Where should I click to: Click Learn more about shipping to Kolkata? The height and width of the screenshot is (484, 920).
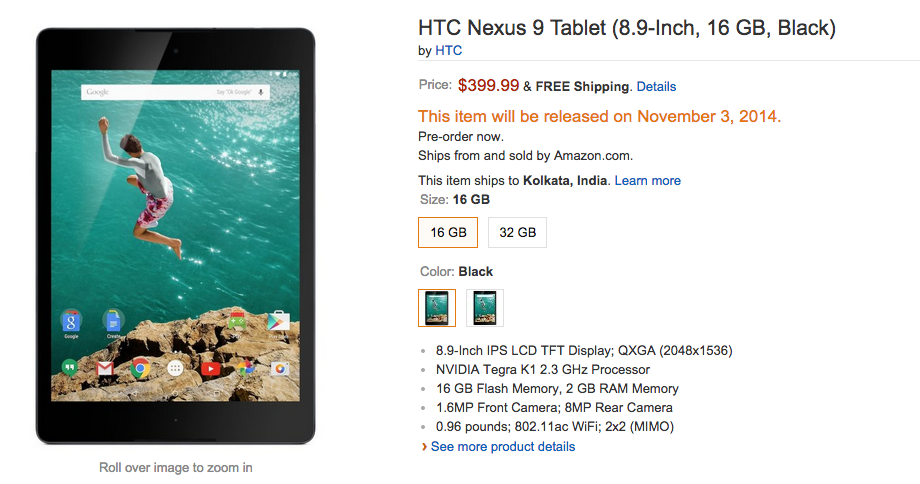647,181
